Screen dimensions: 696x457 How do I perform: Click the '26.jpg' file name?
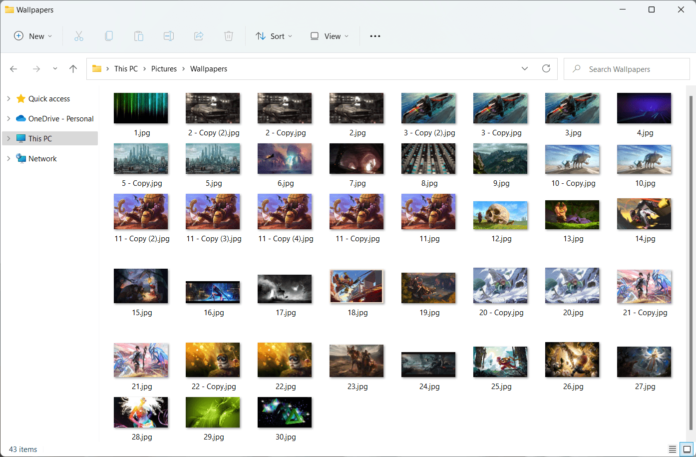(573, 386)
